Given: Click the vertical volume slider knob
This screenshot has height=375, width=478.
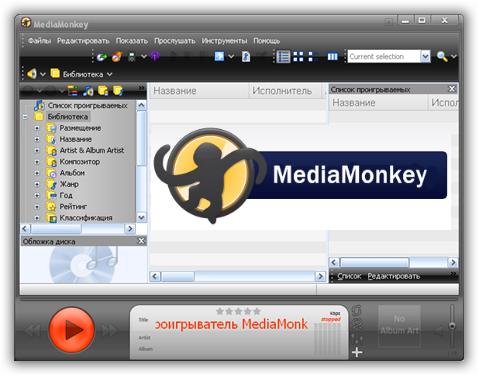Looking at the screenshot, I should tap(452, 326).
